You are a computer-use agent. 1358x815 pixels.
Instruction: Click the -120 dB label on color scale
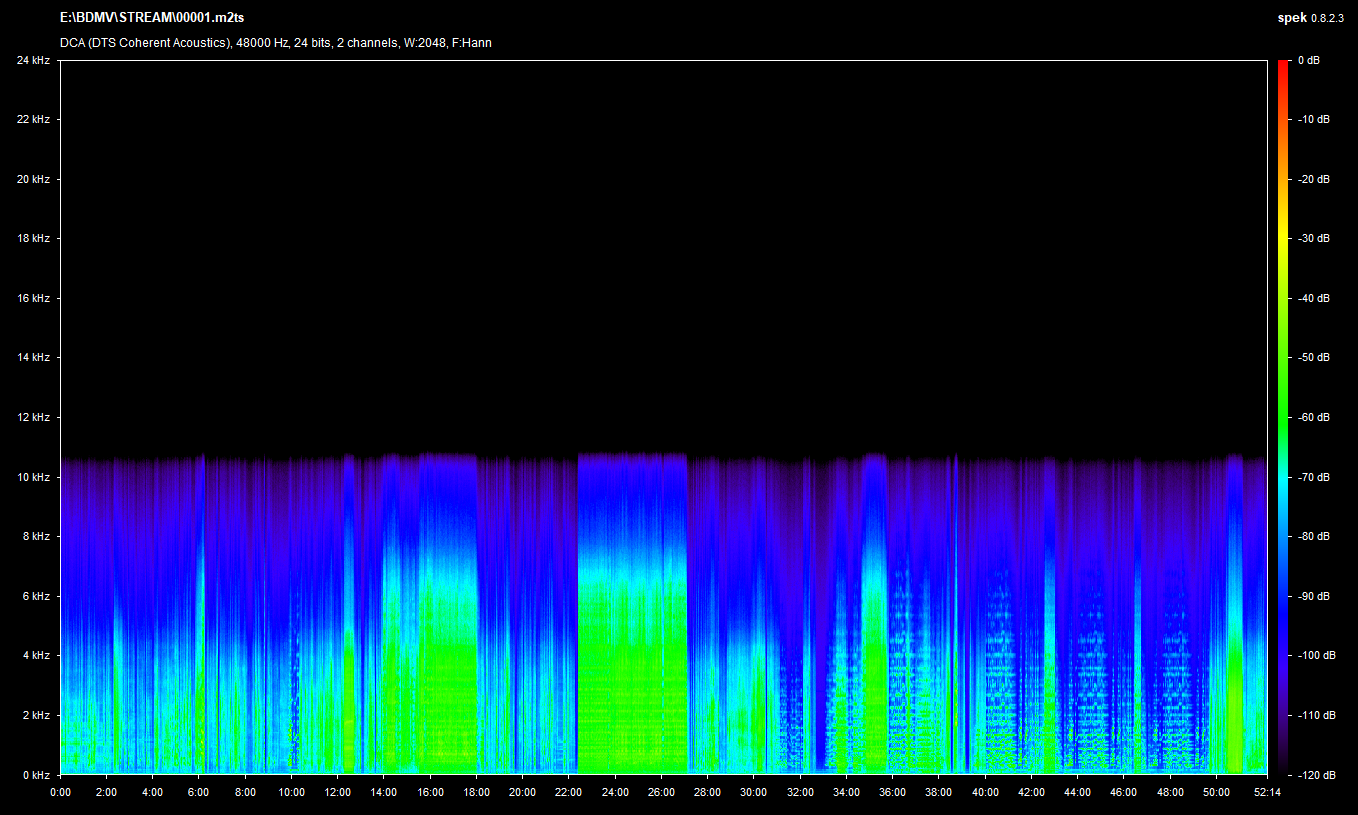pos(1316,775)
